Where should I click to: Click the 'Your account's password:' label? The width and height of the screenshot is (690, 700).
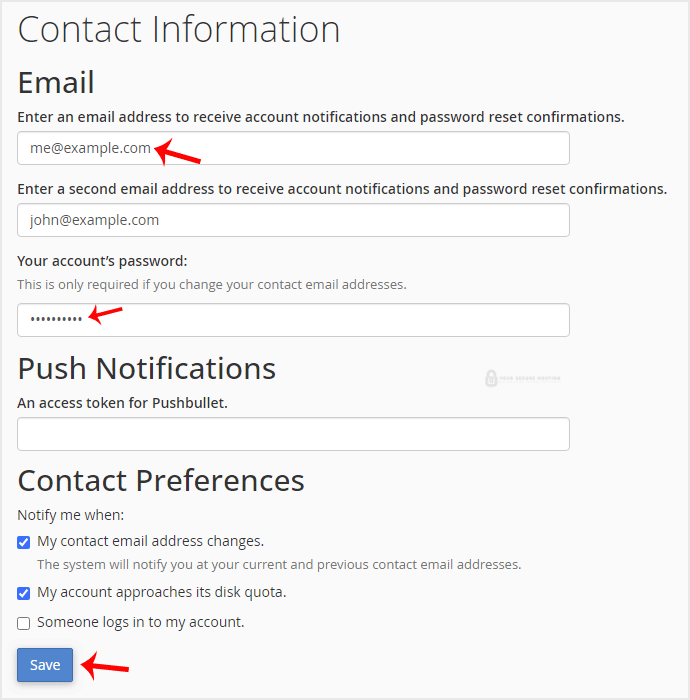tap(102, 261)
